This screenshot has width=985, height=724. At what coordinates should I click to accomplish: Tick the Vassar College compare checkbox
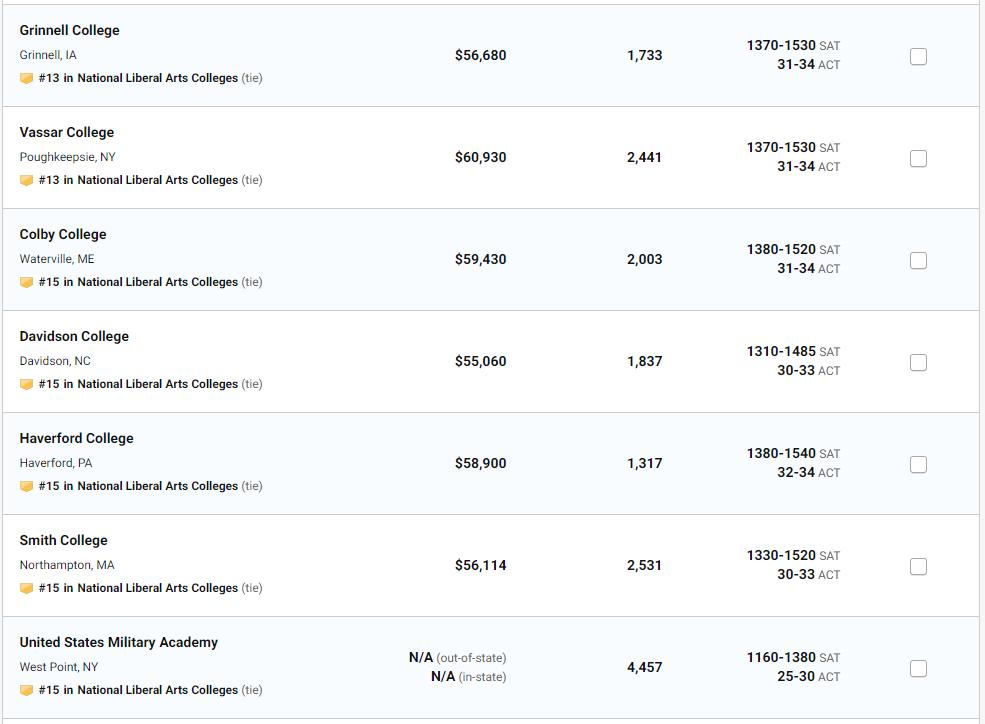pos(918,159)
